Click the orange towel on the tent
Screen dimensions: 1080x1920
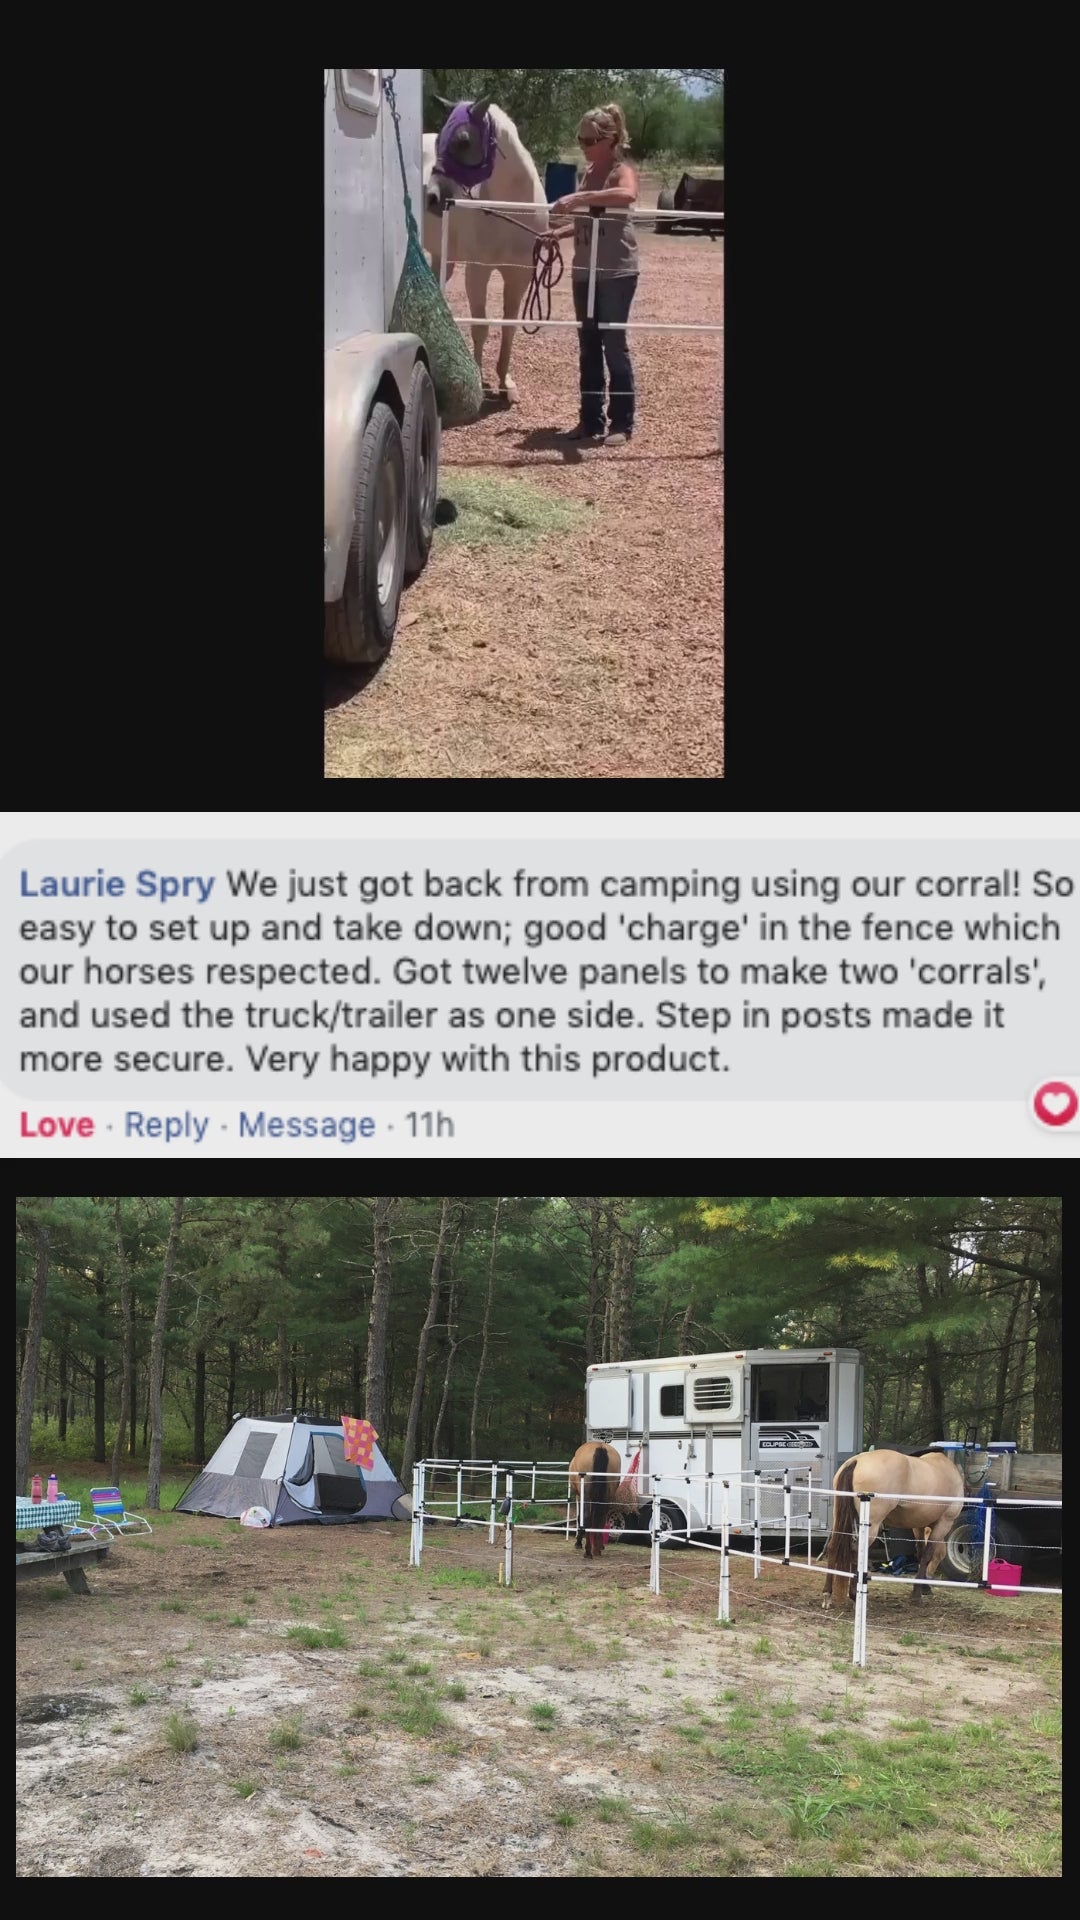coord(358,1440)
